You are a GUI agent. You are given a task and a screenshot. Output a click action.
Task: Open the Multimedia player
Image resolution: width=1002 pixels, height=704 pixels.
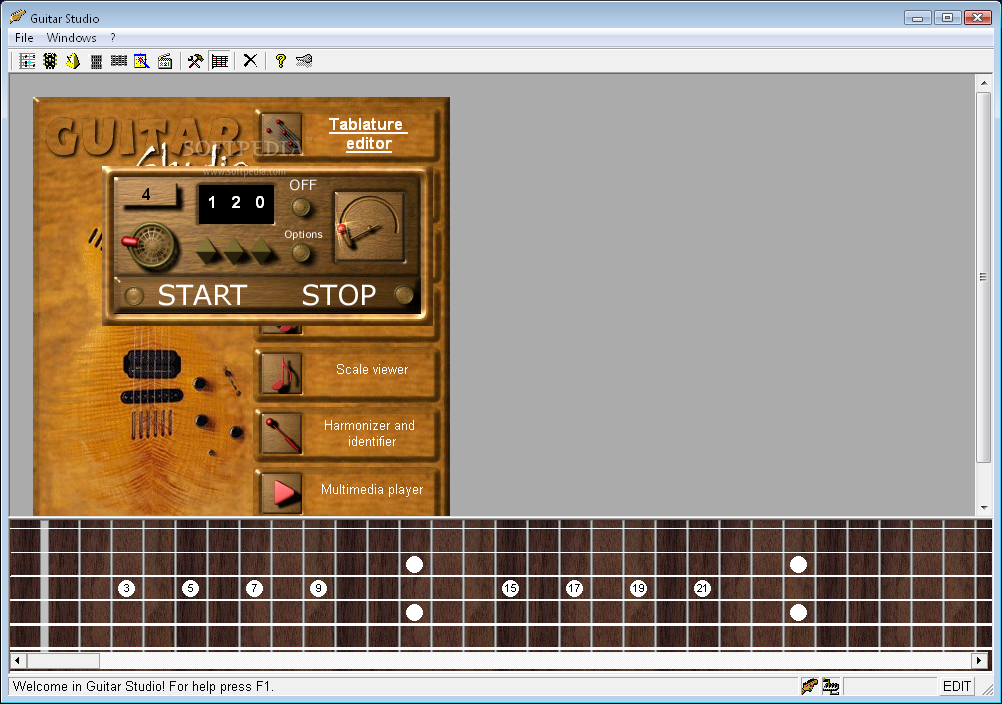[372, 489]
